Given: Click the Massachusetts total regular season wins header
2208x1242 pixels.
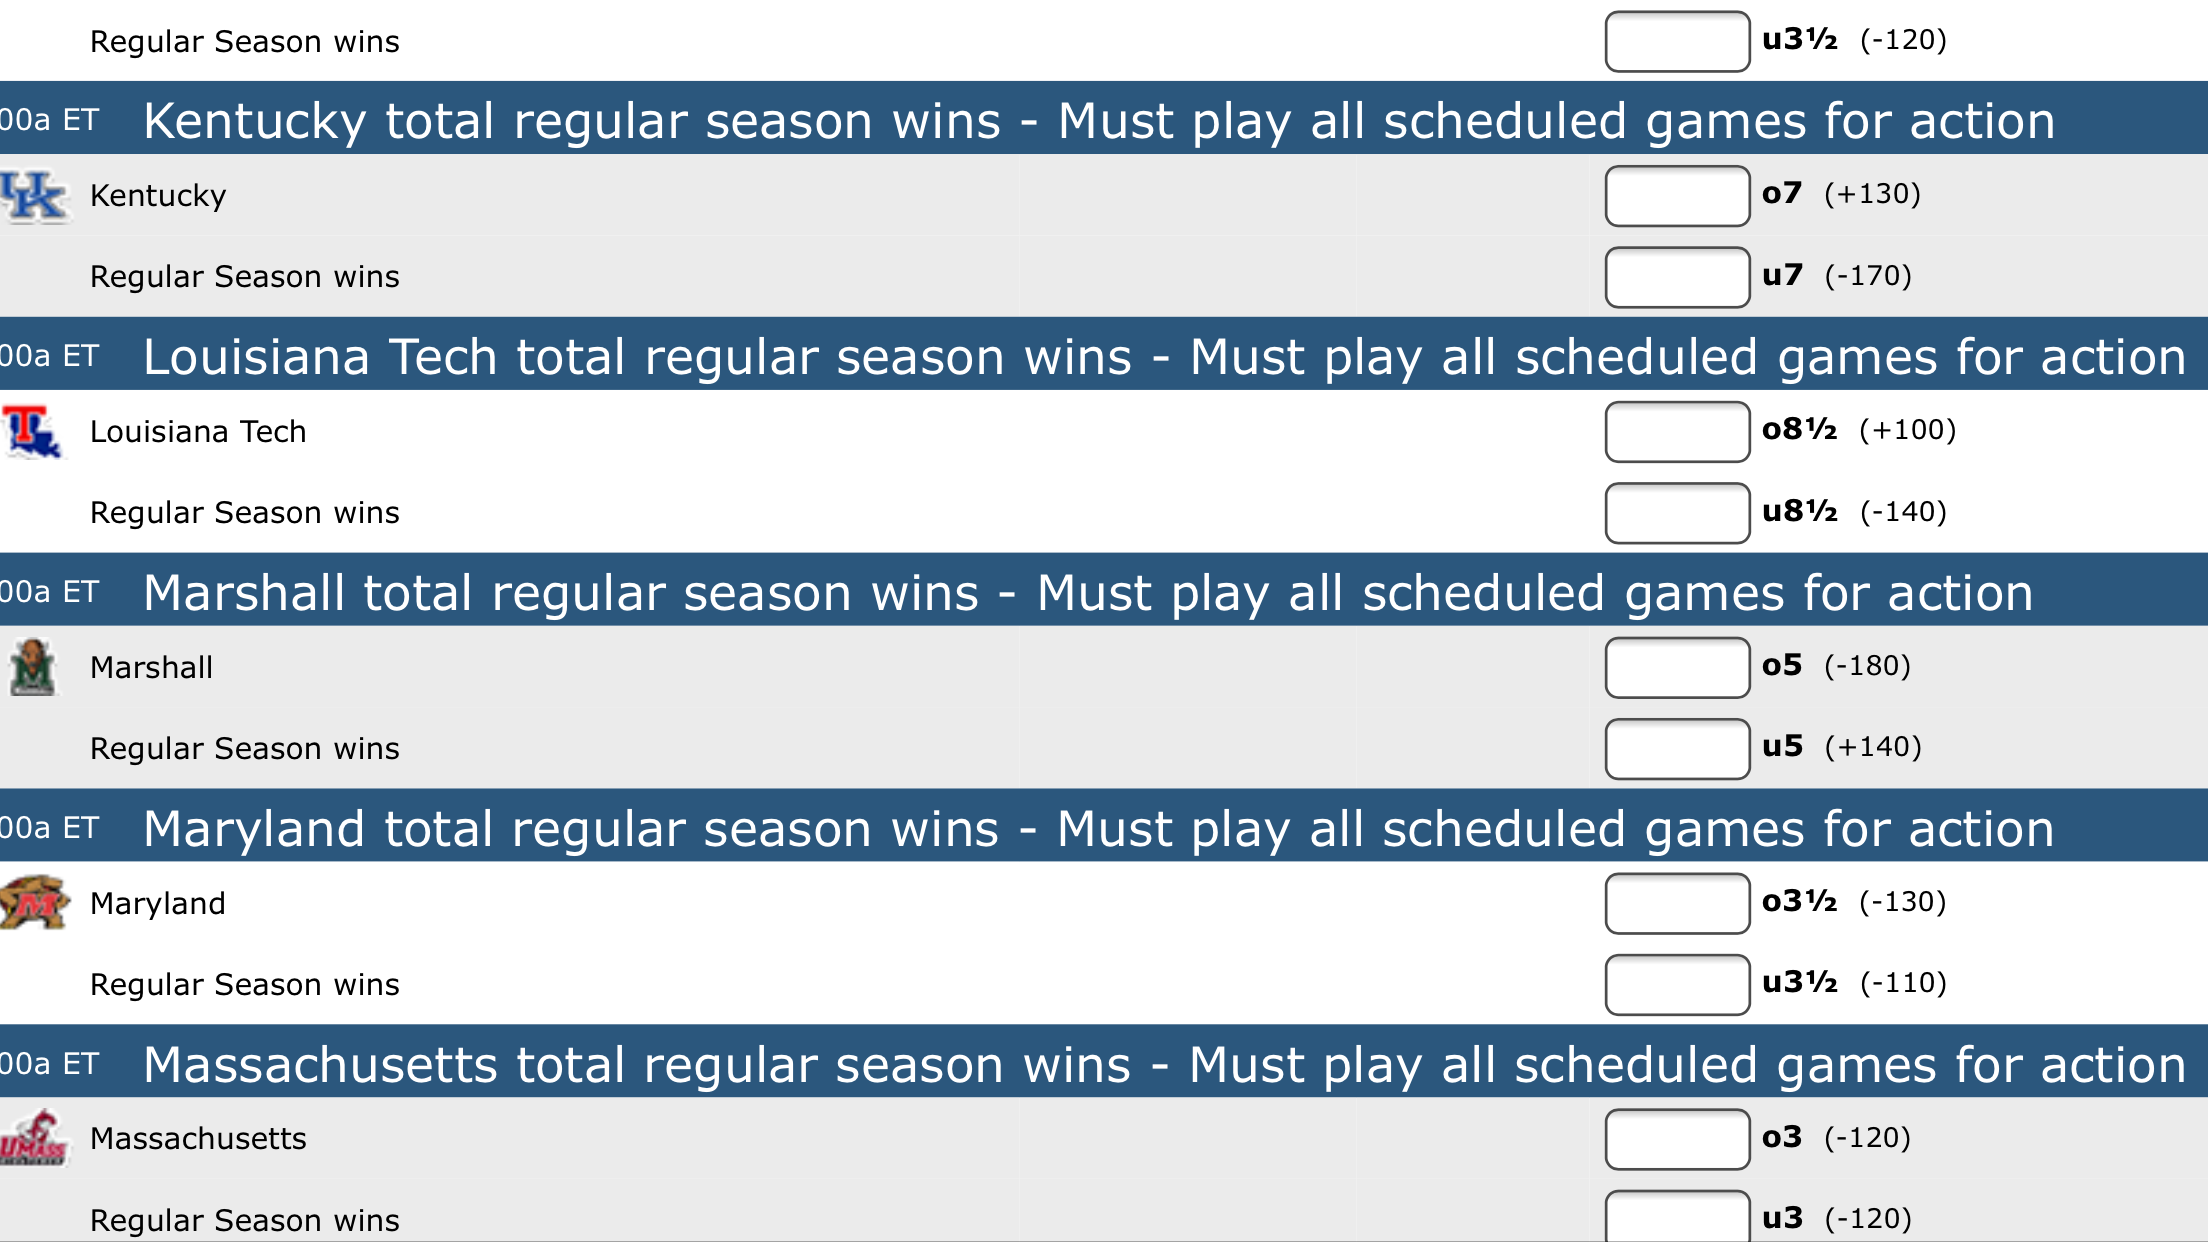Looking at the screenshot, I should (x=1164, y=1065).
